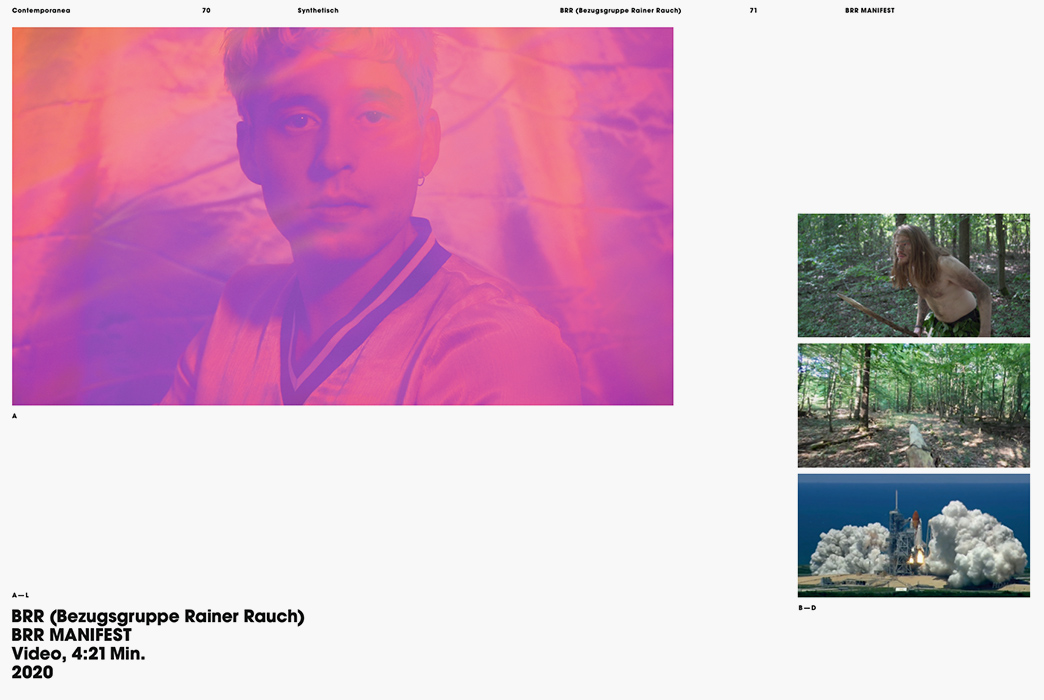This screenshot has width=1044, height=700.
Task: Open the space shuttle launch thumbnail
Action: coord(913,535)
